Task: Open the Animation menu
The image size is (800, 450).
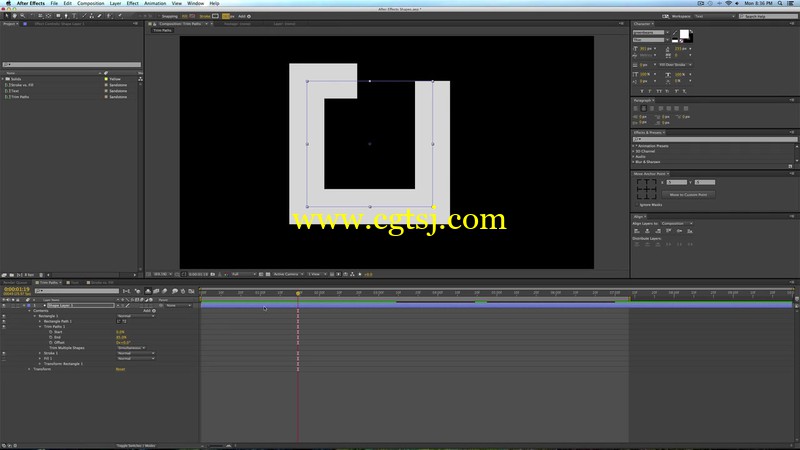Action: point(155,3)
